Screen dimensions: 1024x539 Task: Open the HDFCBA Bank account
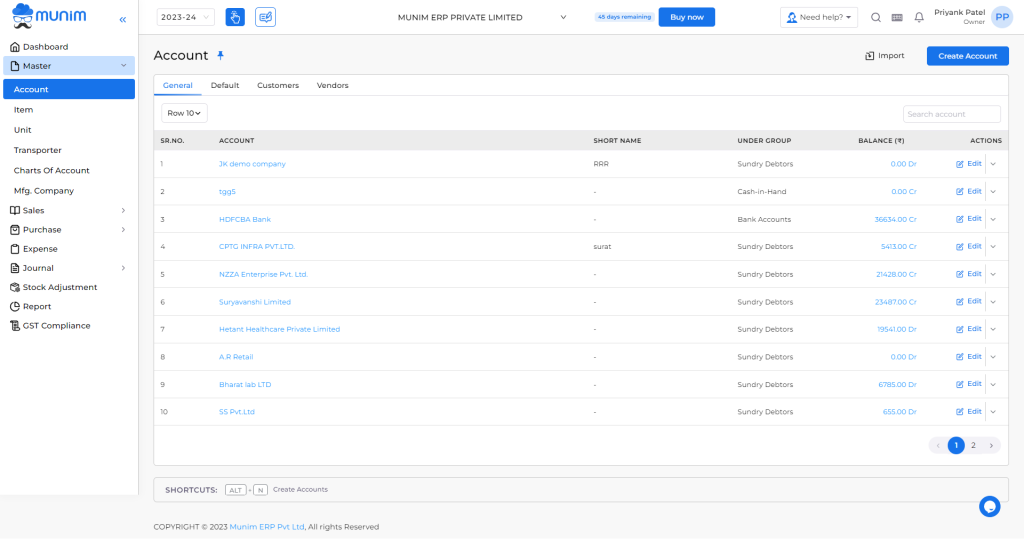point(245,220)
